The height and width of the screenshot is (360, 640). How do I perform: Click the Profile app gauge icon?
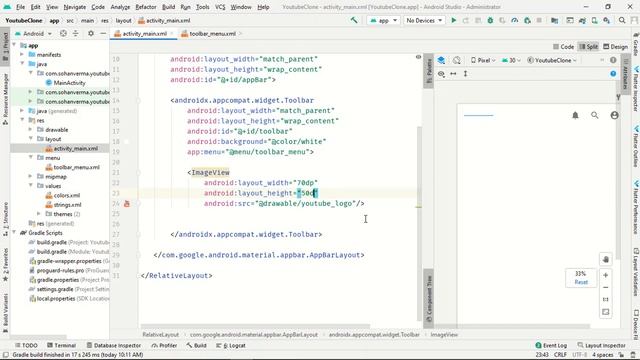(x=515, y=20)
